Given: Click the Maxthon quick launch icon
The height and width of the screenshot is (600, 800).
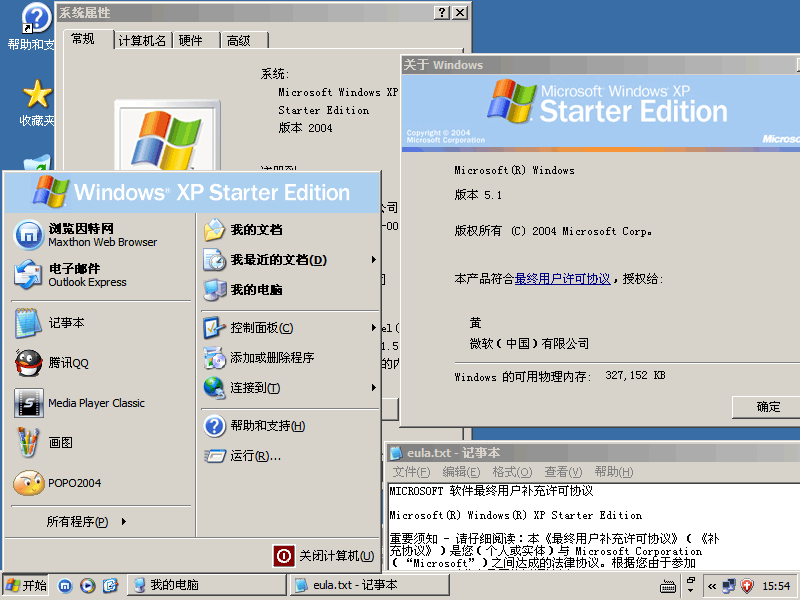Looking at the screenshot, I should pyautogui.click(x=65, y=586).
